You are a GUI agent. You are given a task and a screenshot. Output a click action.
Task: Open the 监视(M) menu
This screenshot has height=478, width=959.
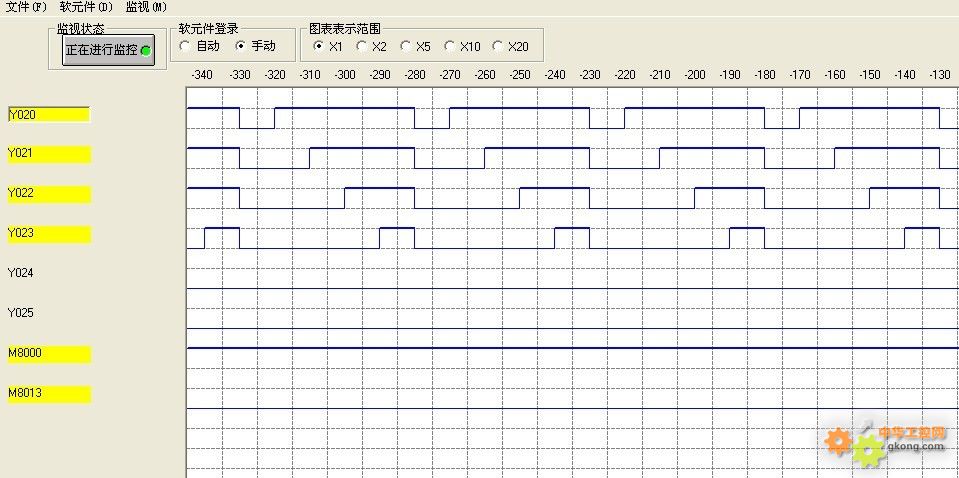click(146, 7)
